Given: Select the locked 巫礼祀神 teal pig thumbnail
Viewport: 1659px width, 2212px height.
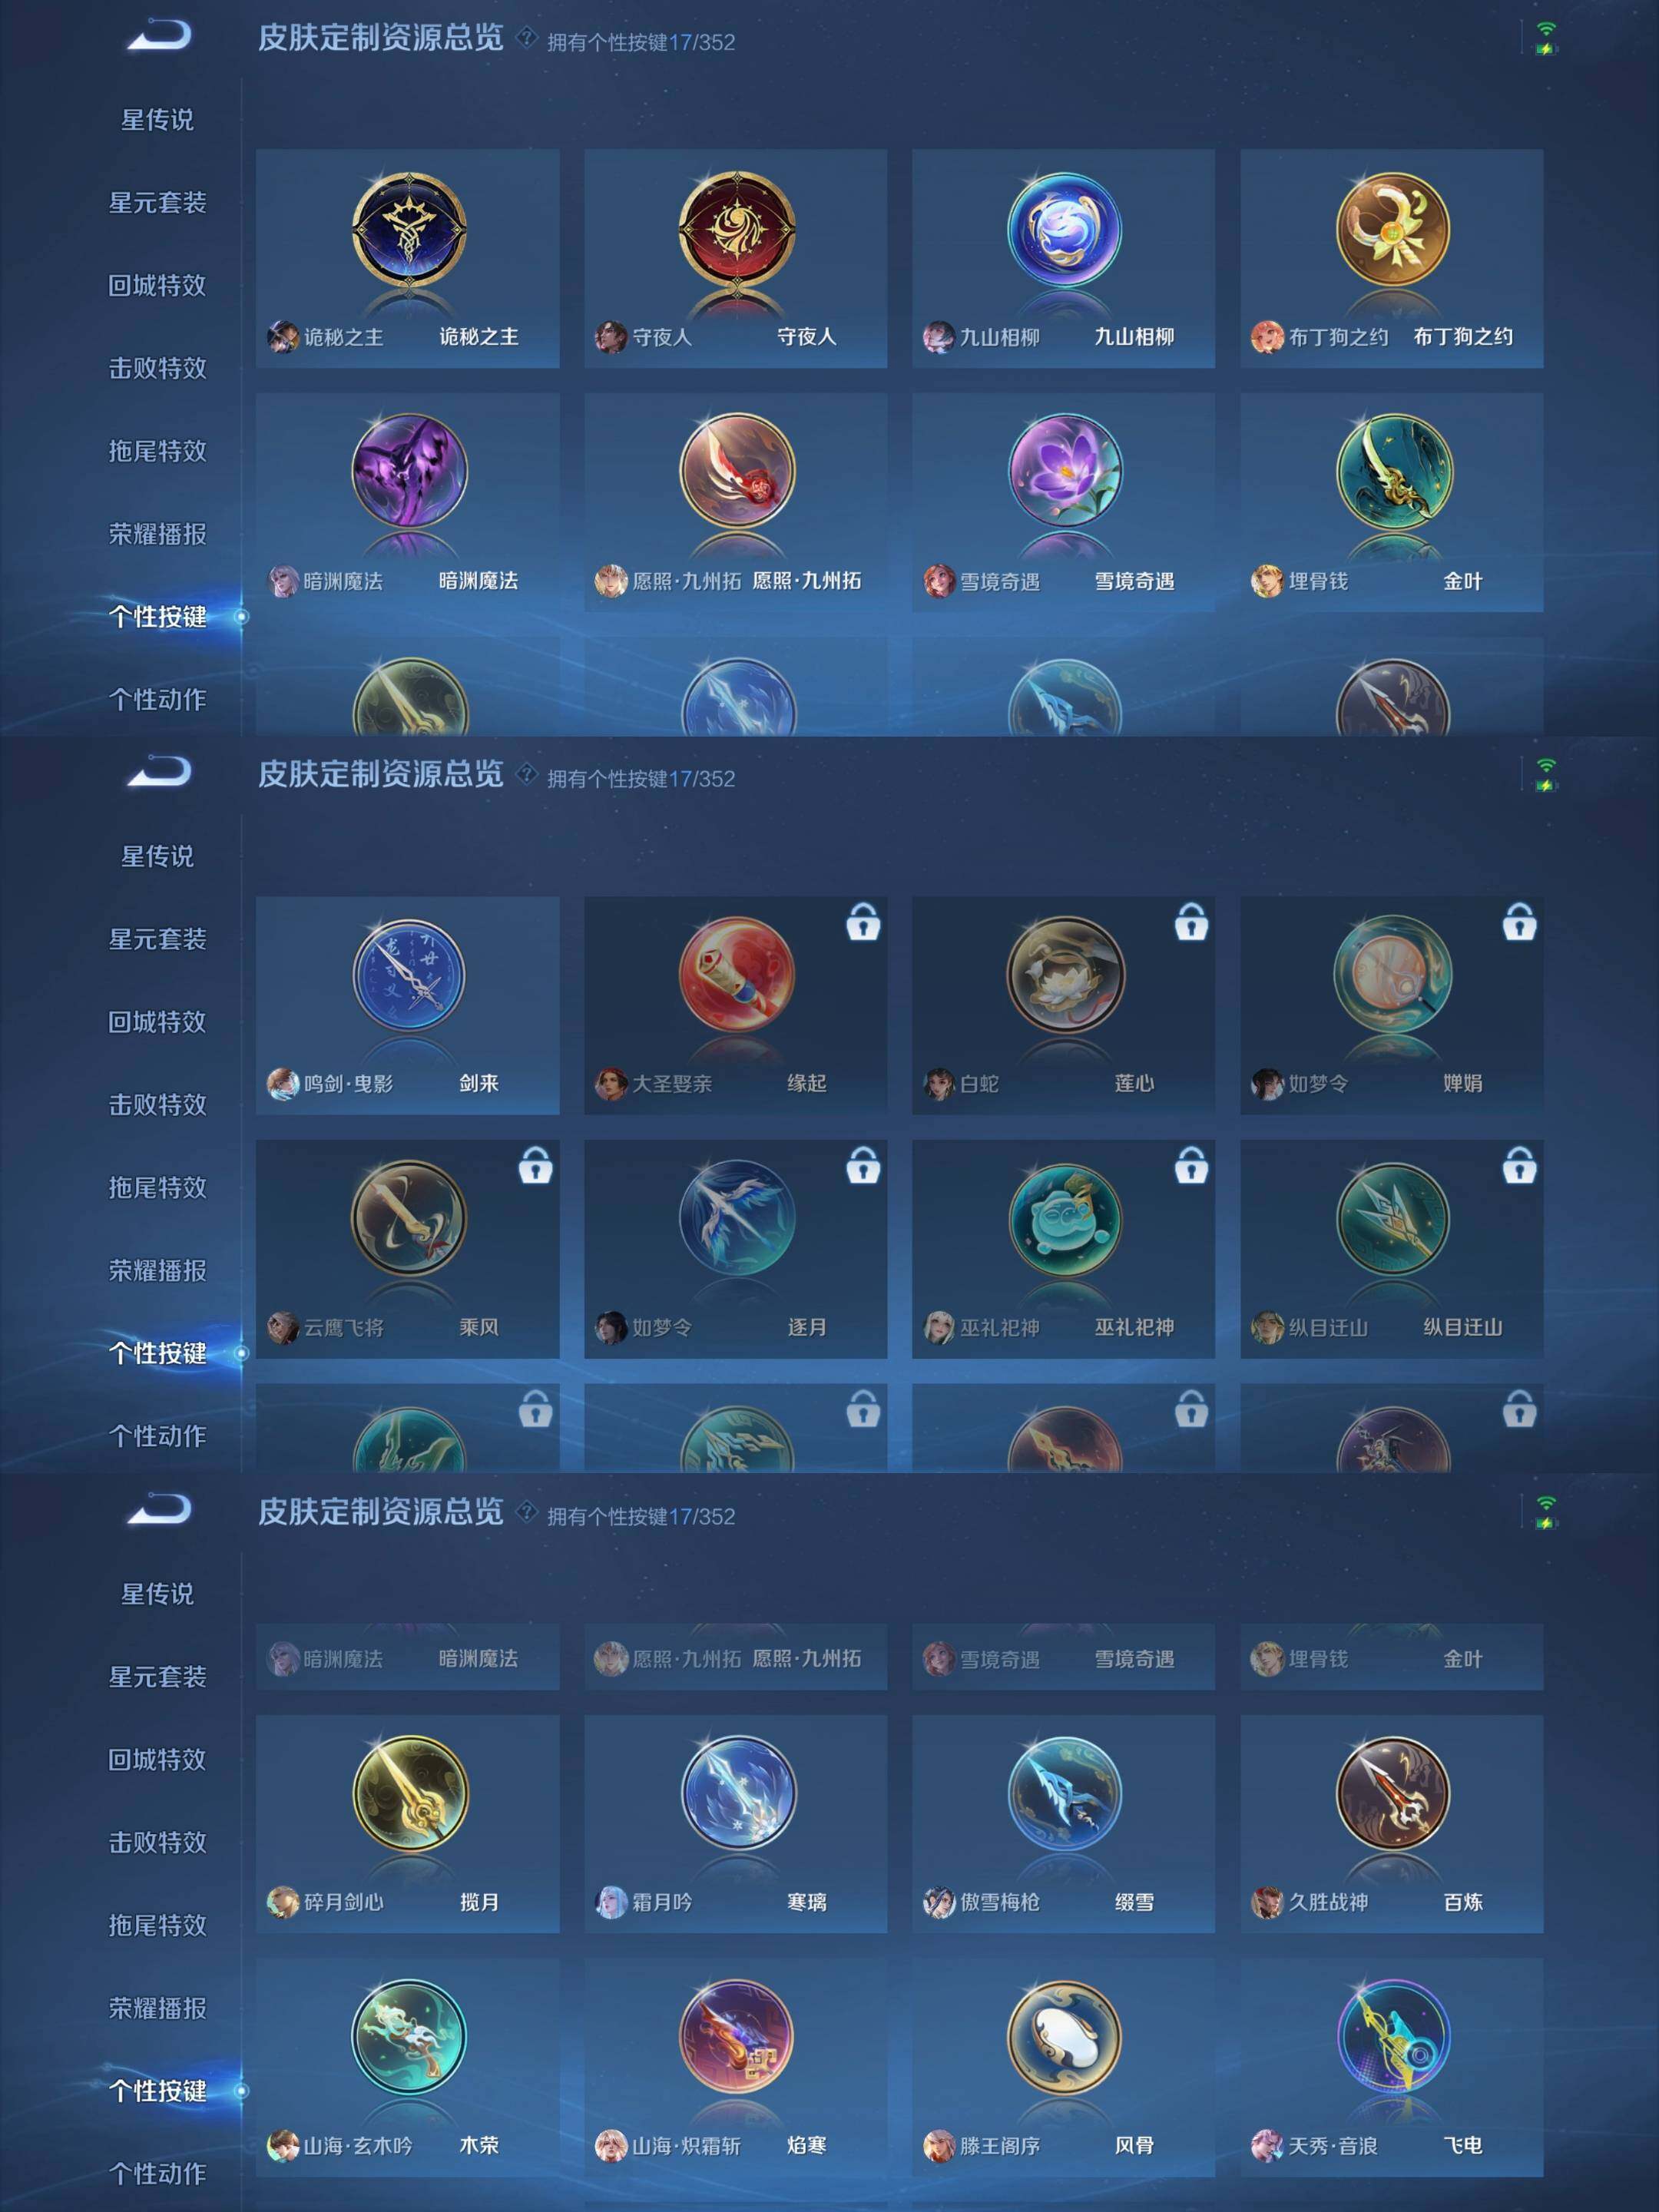Looking at the screenshot, I should pos(1064,1219).
